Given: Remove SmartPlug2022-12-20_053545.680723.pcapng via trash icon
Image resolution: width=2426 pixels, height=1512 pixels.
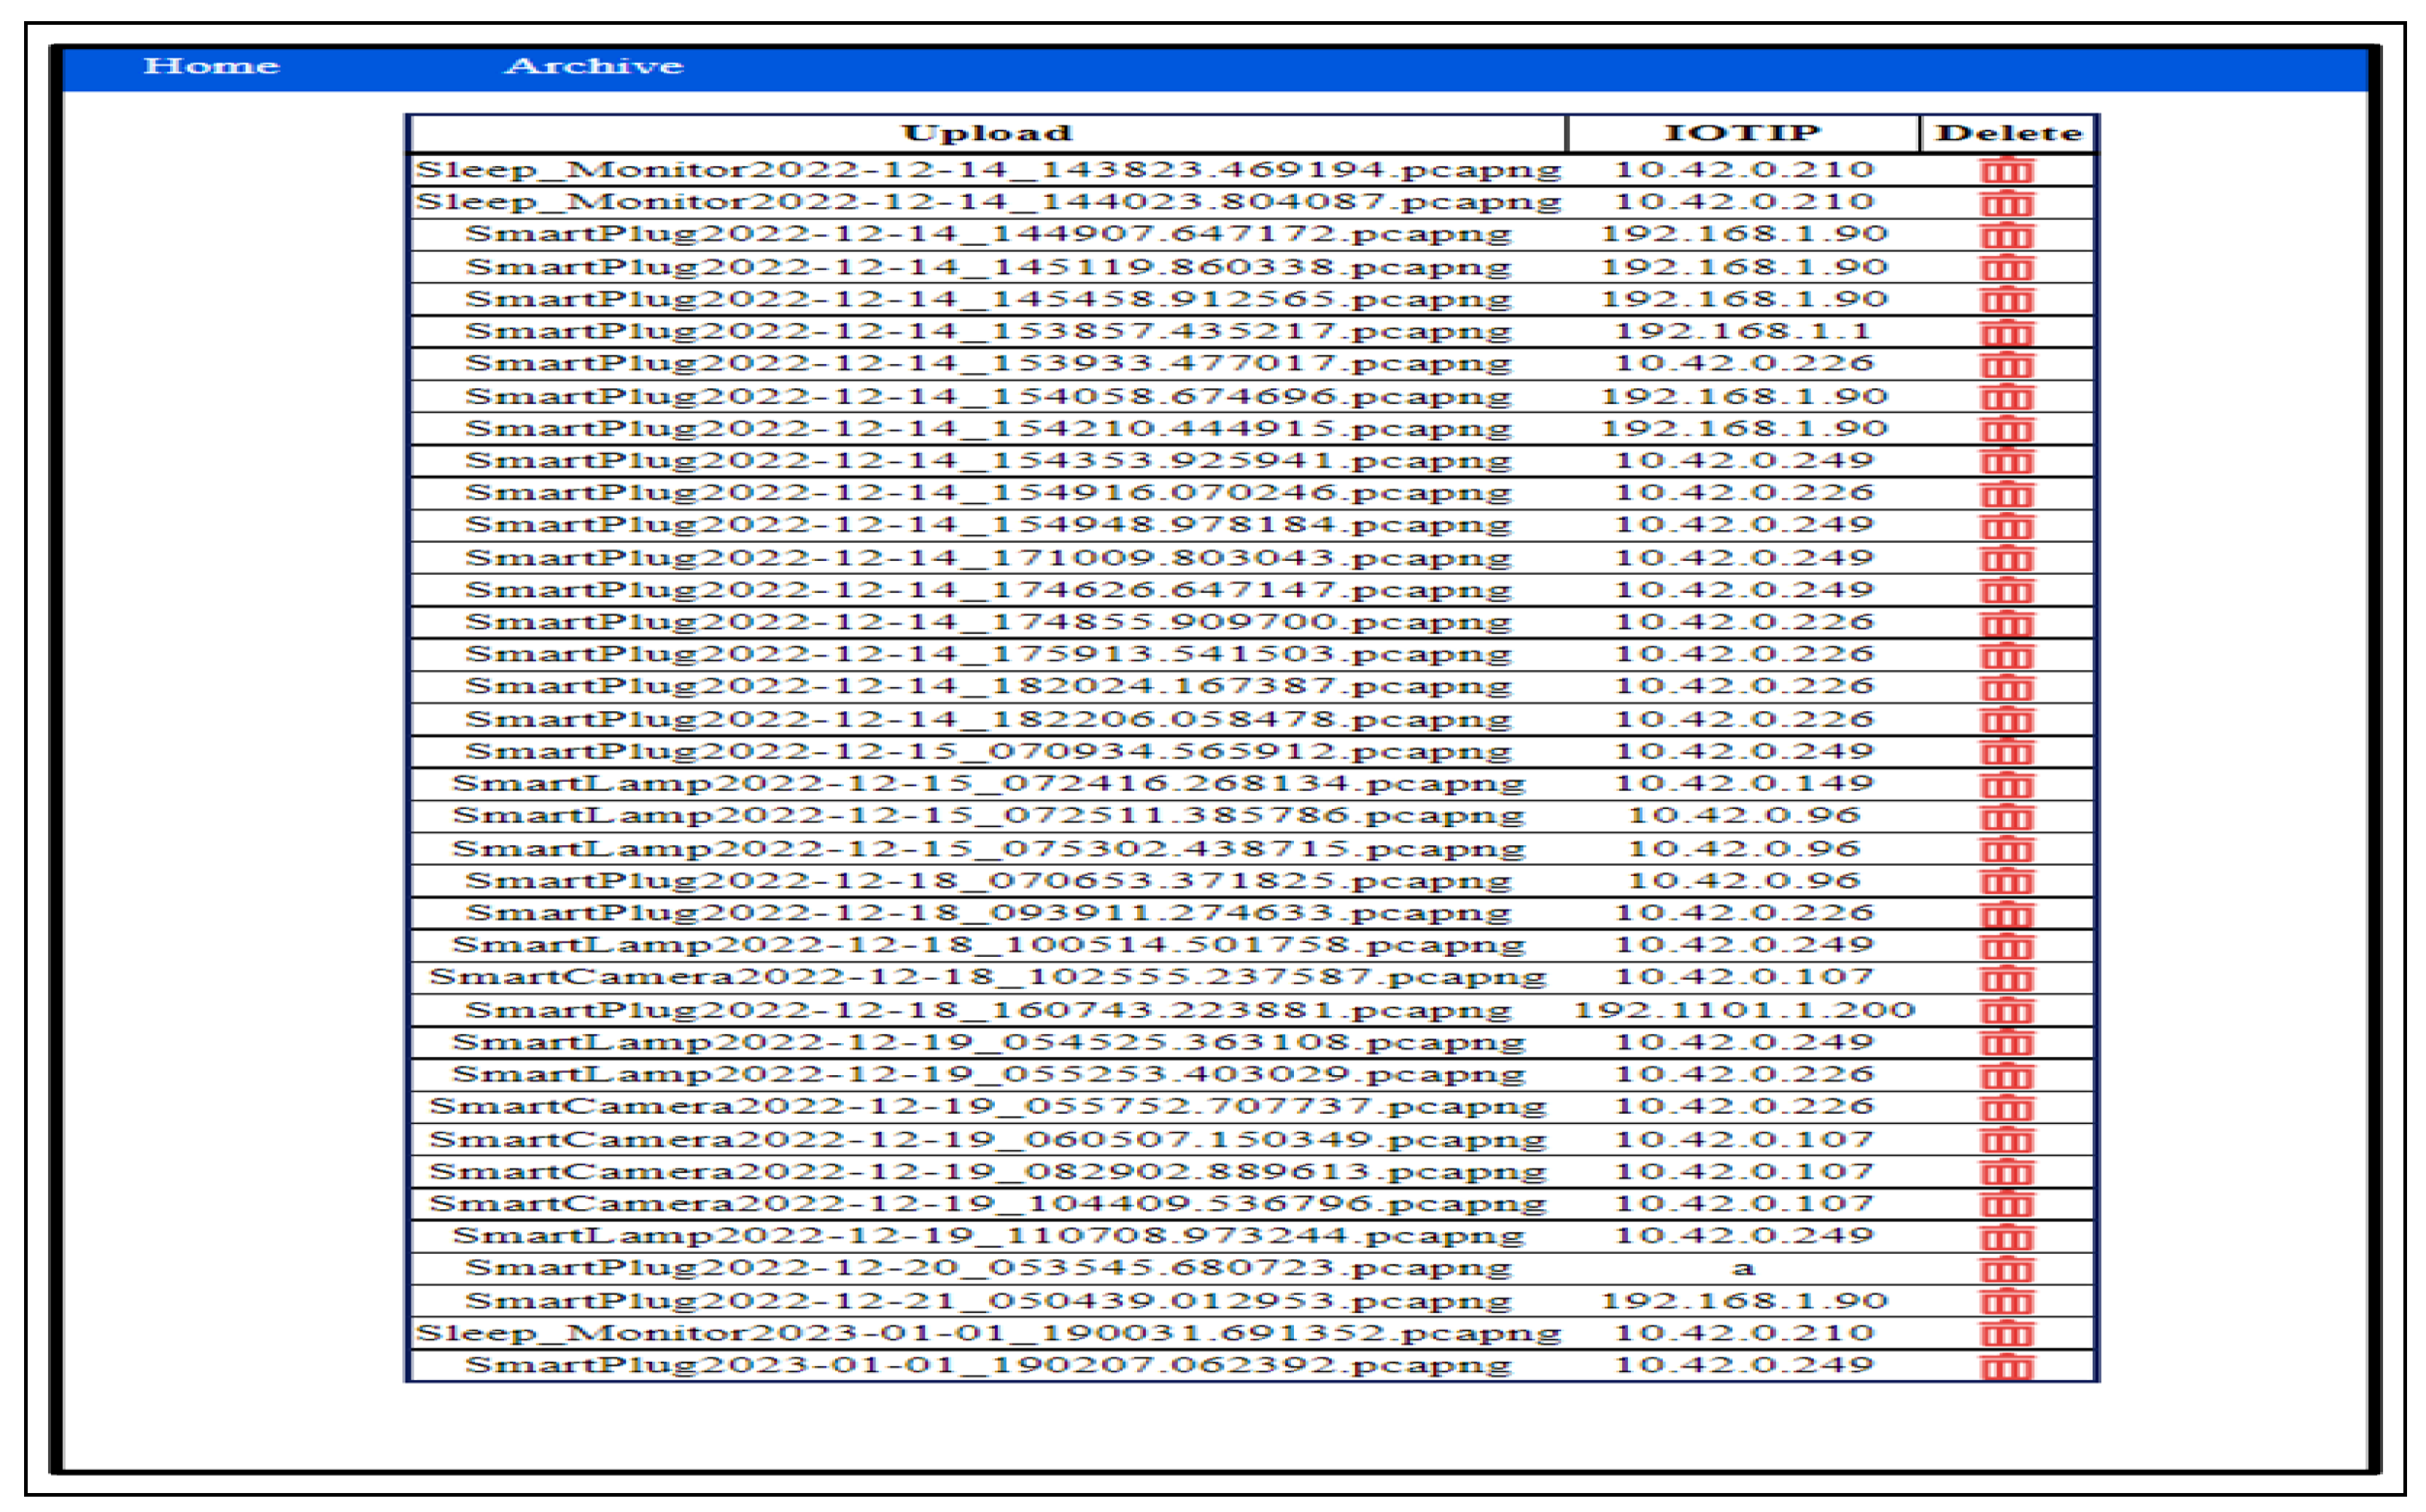Looking at the screenshot, I should coord(2006,1270).
